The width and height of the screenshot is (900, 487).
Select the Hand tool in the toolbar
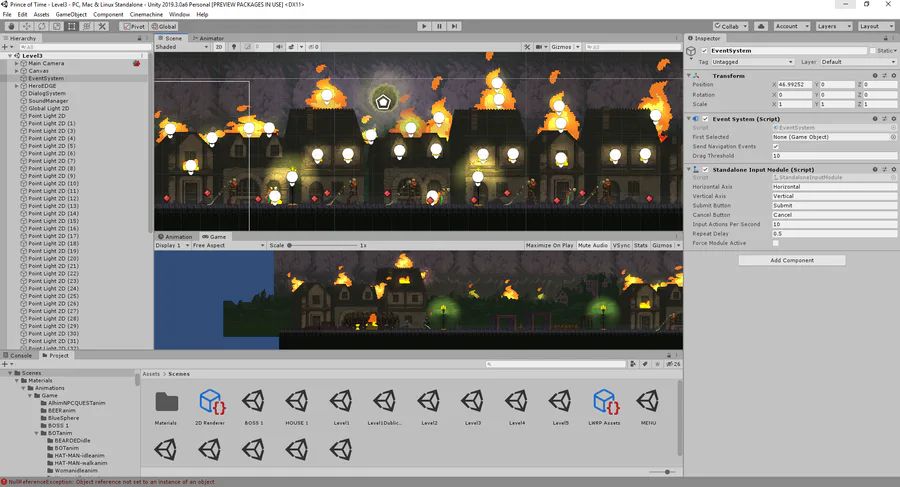pos(11,26)
